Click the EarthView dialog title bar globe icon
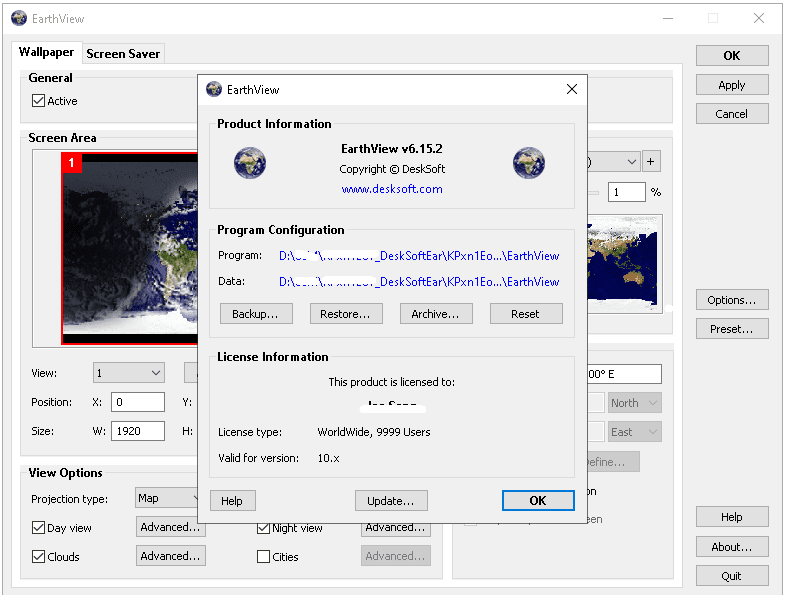 point(214,89)
